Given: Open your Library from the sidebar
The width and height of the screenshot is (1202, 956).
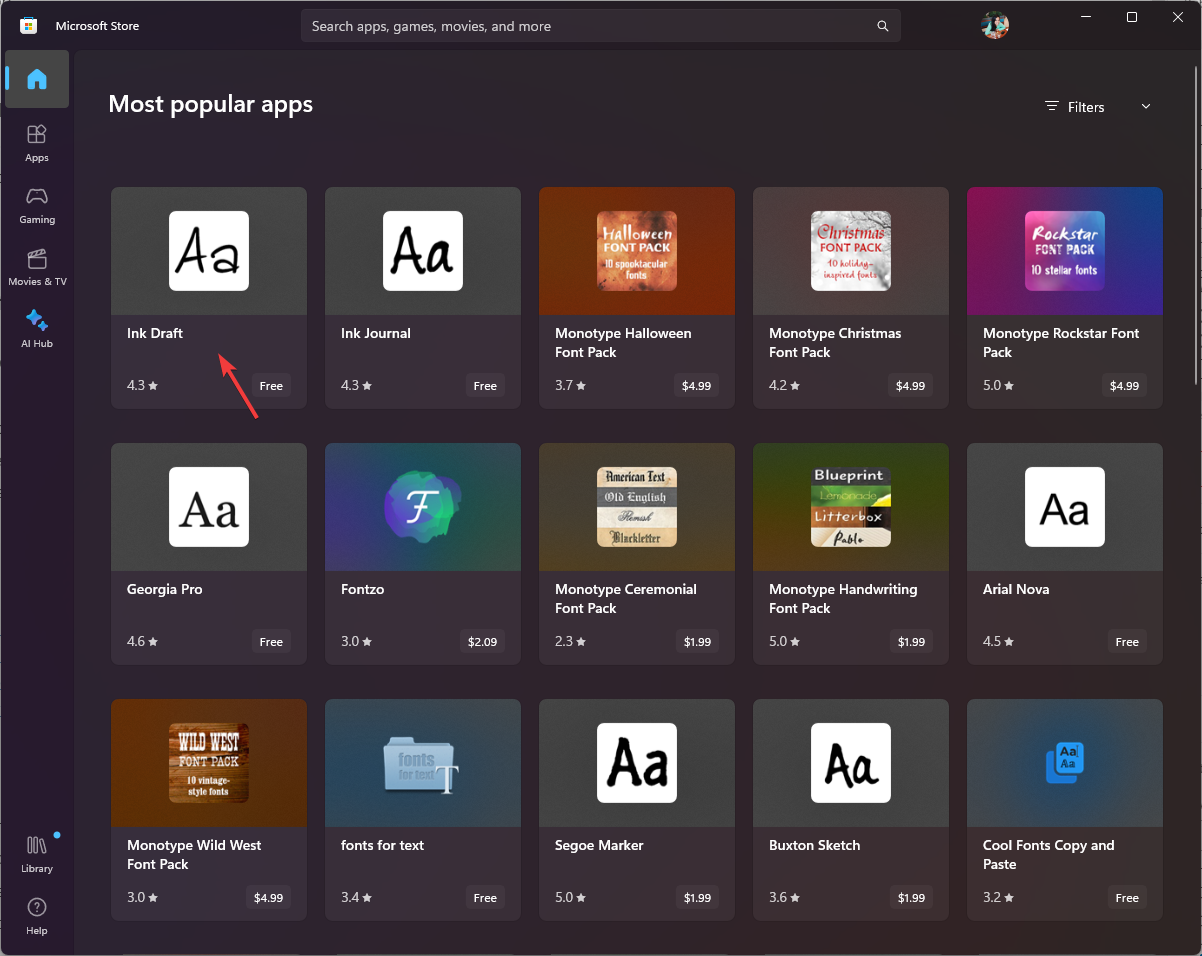Looking at the screenshot, I should pyautogui.click(x=36, y=852).
